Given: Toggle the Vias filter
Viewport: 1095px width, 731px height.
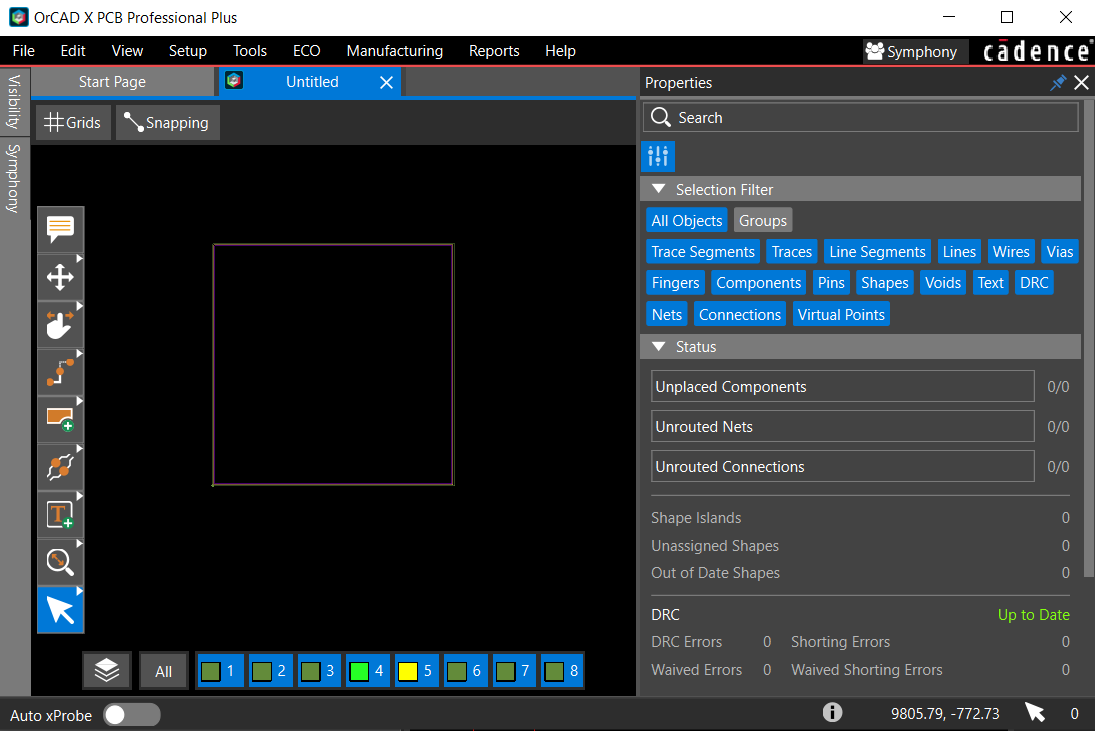Looking at the screenshot, I should tap(1059, 252).
